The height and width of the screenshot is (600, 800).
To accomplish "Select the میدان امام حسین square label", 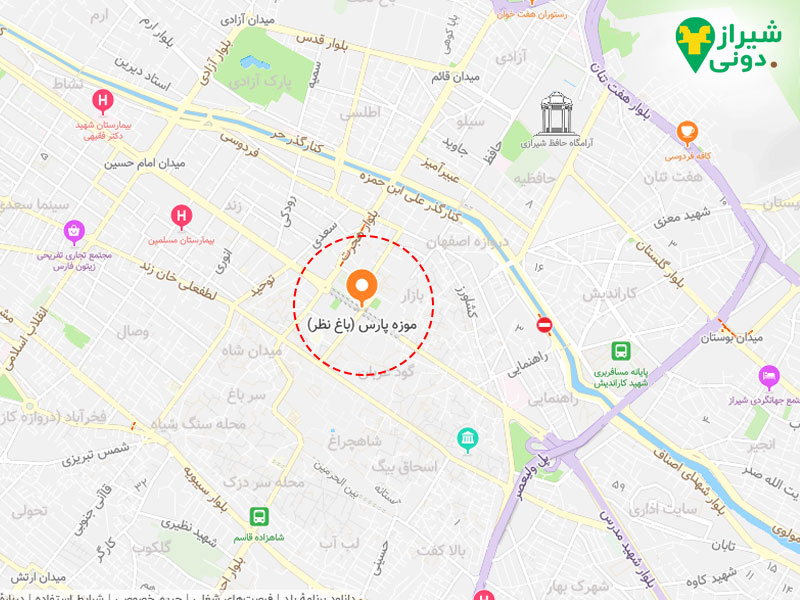I will [x=145, y=164].
